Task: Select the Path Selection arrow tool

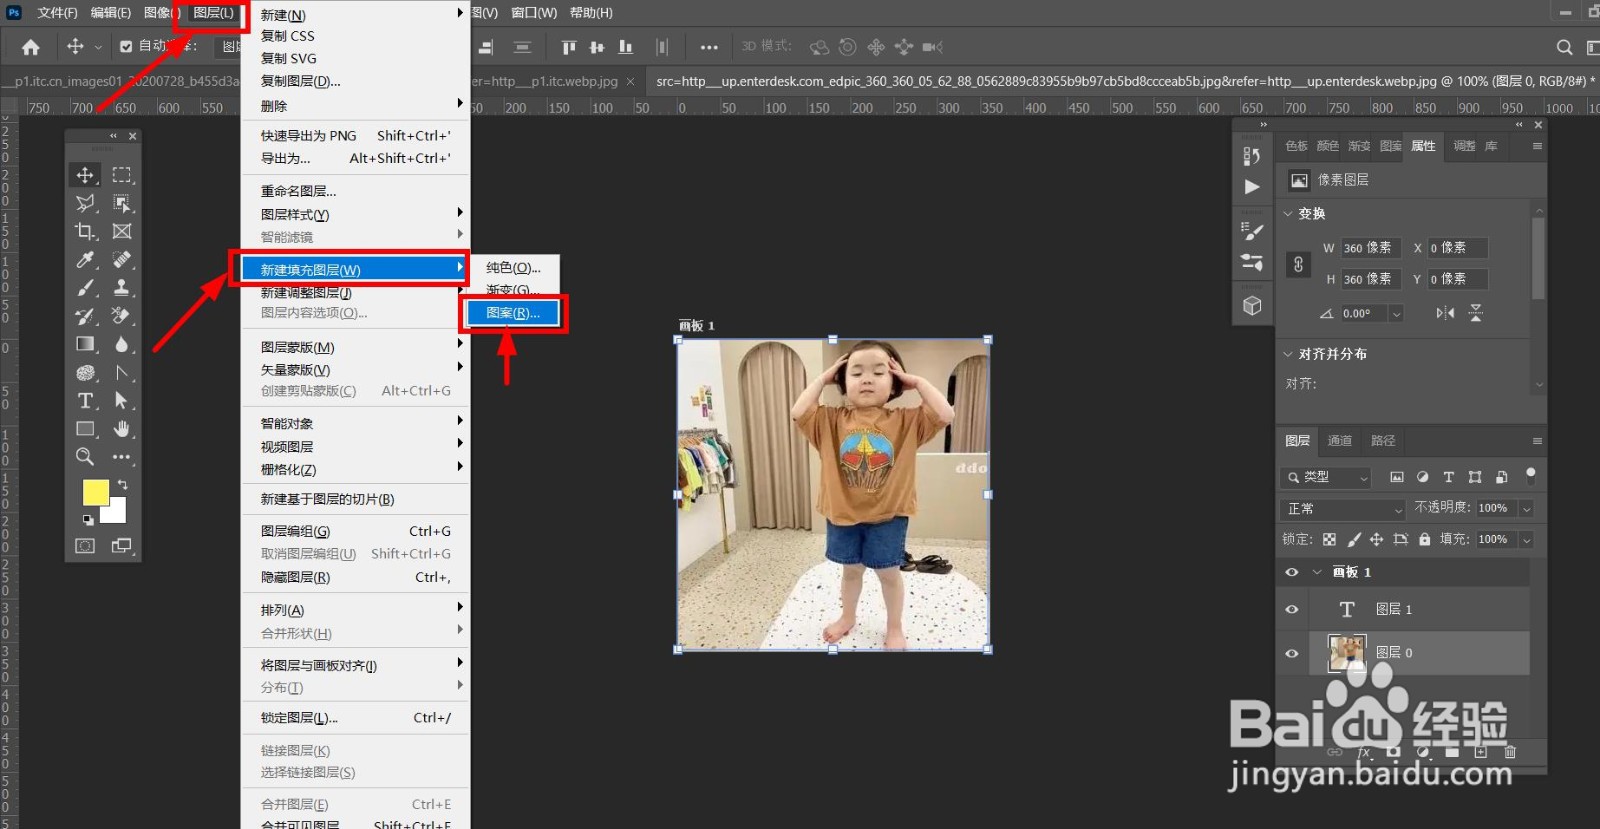Action: click(x=122, y=401)
